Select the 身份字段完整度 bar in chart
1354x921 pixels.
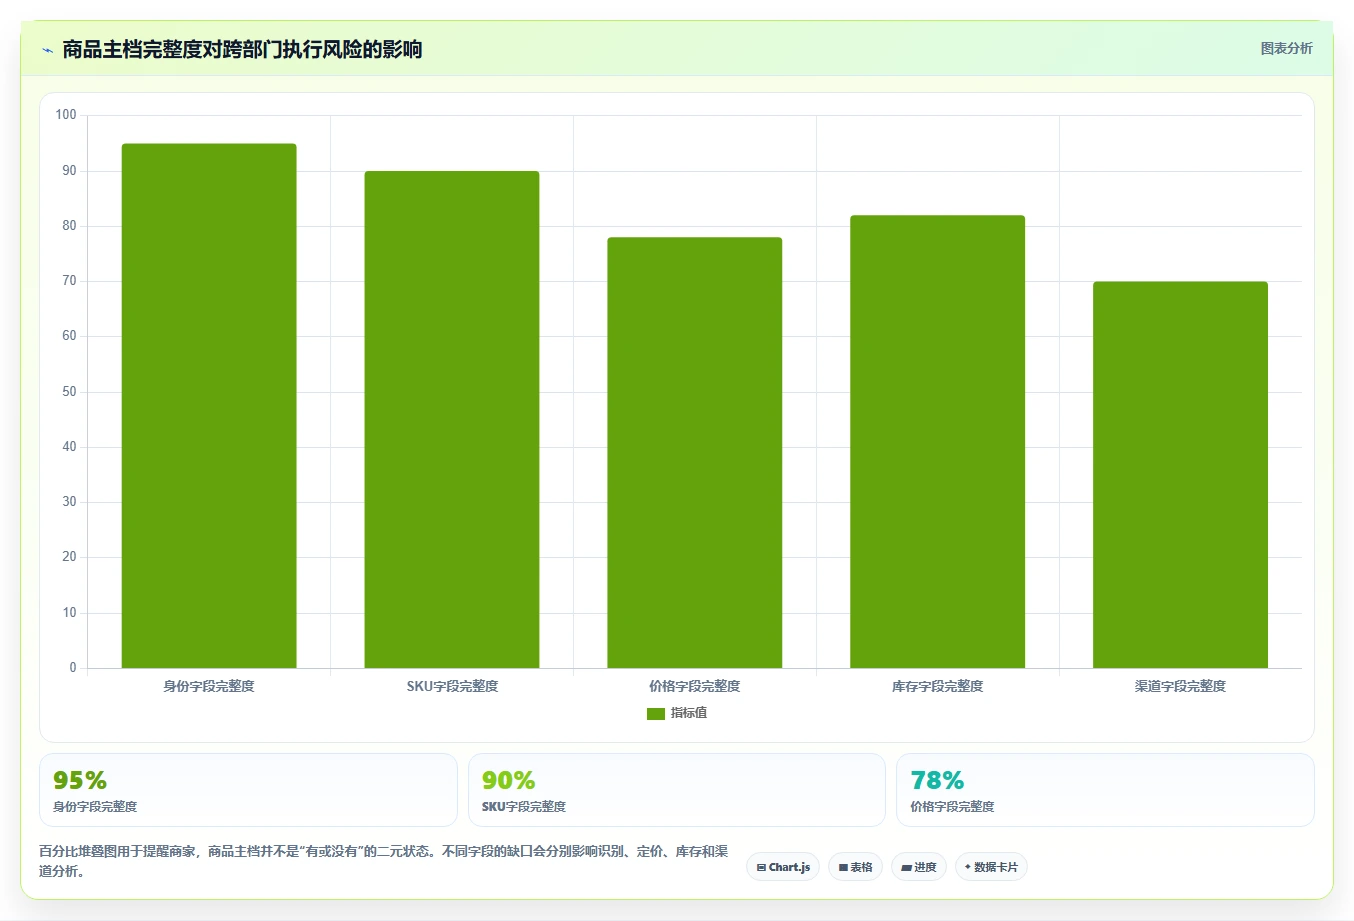coord(209,406)
